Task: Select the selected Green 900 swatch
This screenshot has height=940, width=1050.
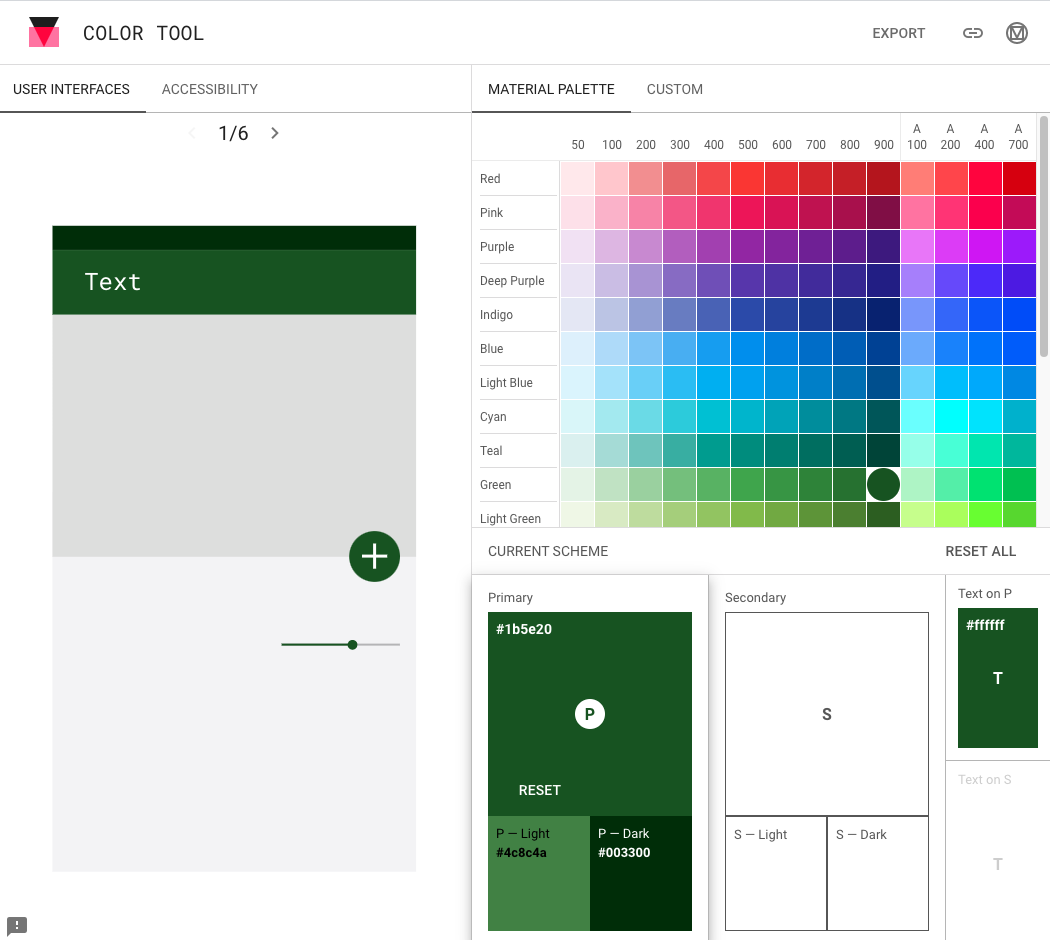Action: pyautogui.click(x=883, y=485)
